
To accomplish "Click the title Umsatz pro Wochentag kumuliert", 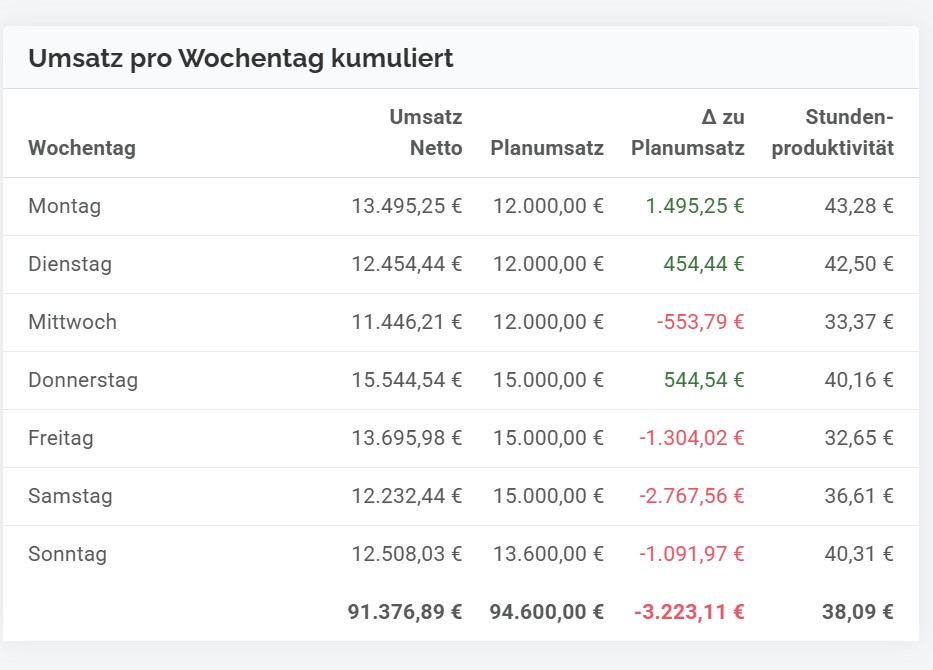I will point(241,58).
